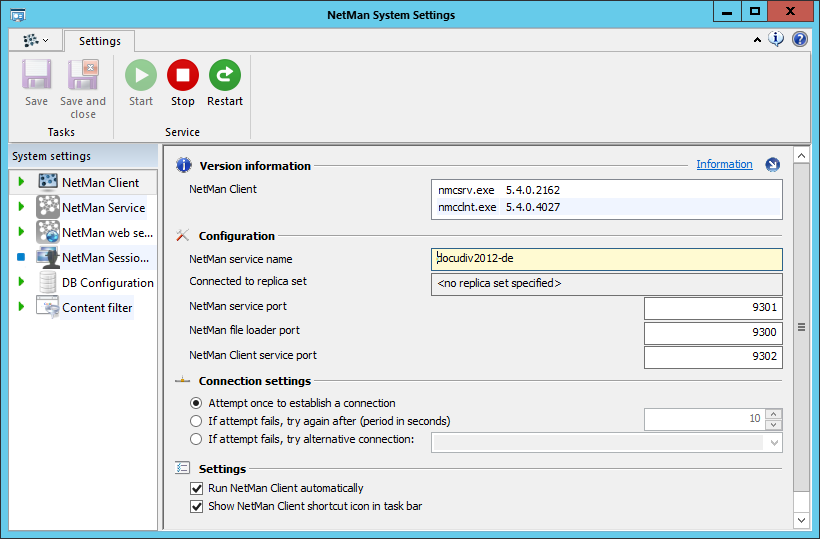Viewport: 820px width, 539px height.
Task: Click the retry period seconds field
Action: coord(704,419)
